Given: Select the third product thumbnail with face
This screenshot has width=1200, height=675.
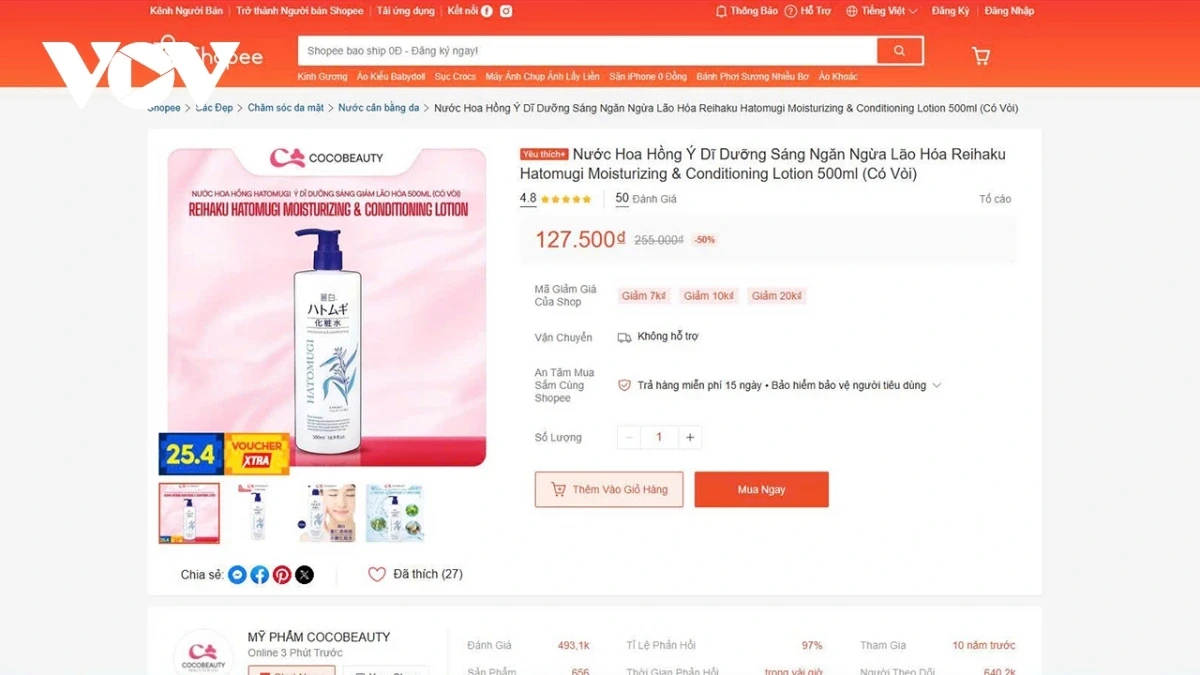Looking at the screenshot, I should point(327,513).
